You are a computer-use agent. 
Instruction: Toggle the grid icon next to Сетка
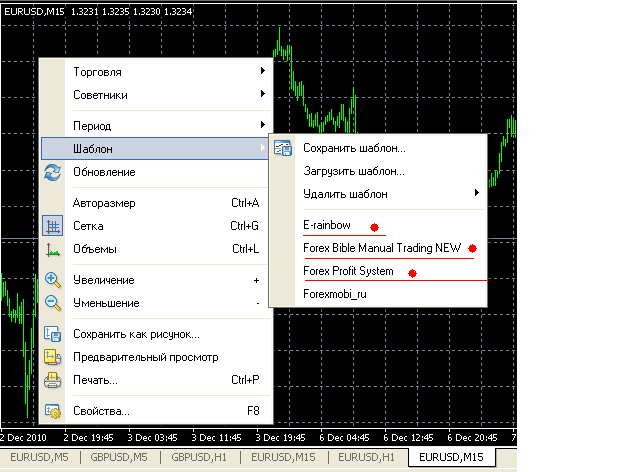tap(53, 226)
